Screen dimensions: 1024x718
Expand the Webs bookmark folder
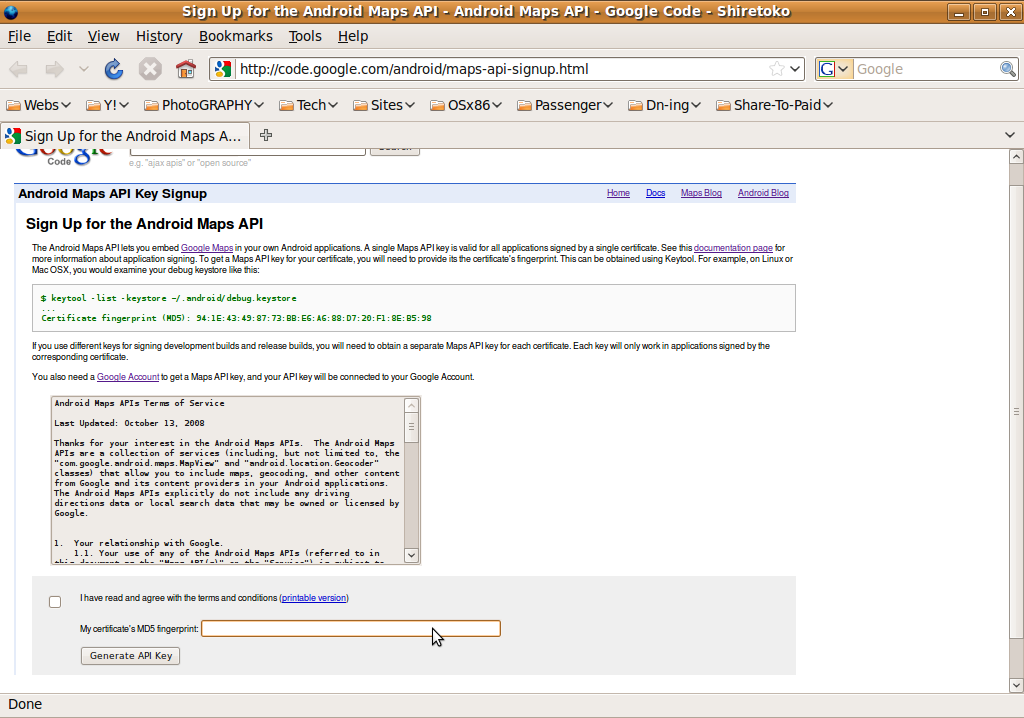pos(39,105)
